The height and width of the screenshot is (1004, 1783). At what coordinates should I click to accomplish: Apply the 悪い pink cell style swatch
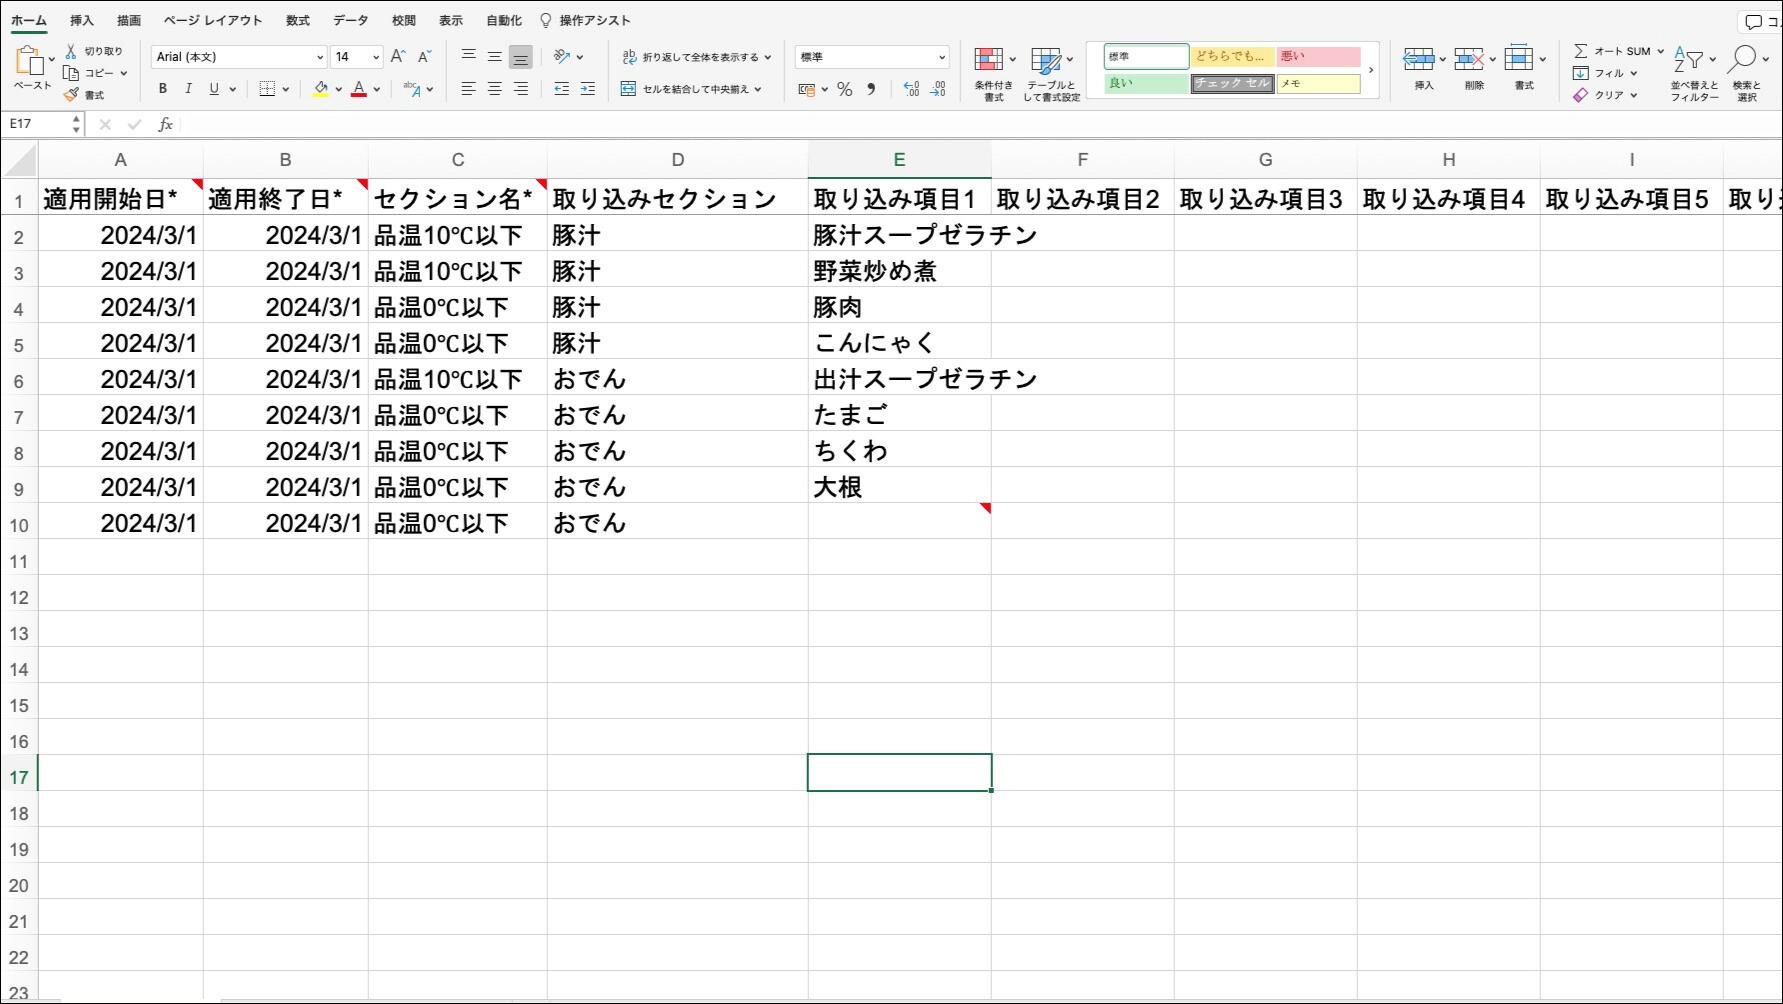[x=1317, y=57]
